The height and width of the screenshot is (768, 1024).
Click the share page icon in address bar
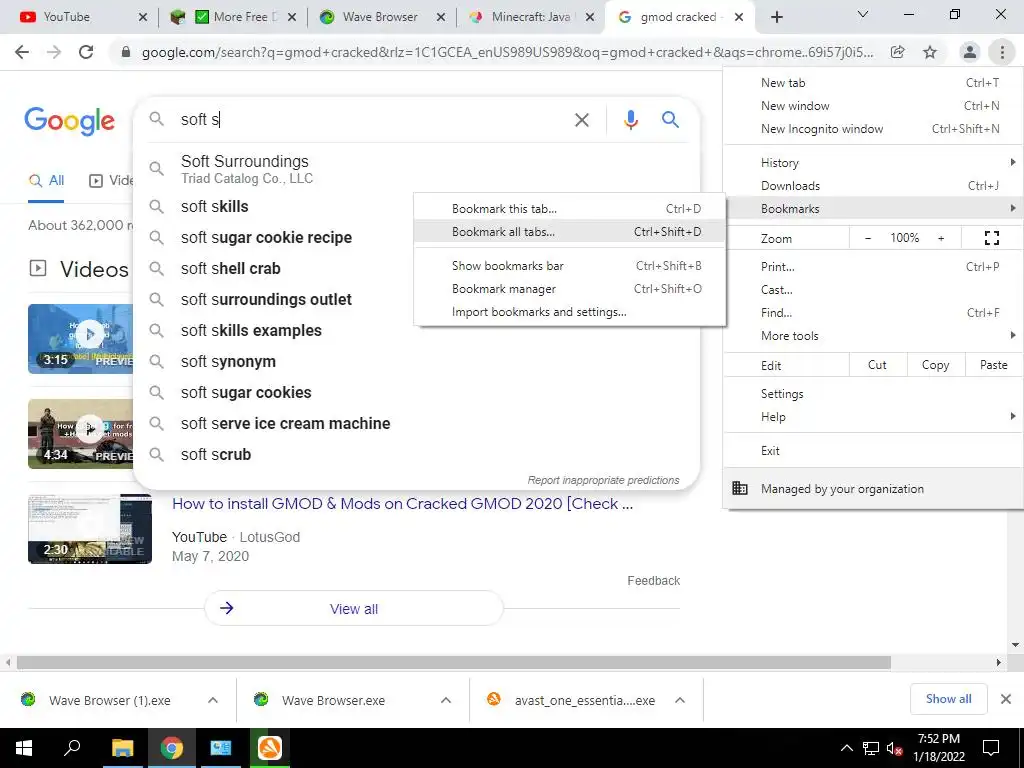coord(898,52)
